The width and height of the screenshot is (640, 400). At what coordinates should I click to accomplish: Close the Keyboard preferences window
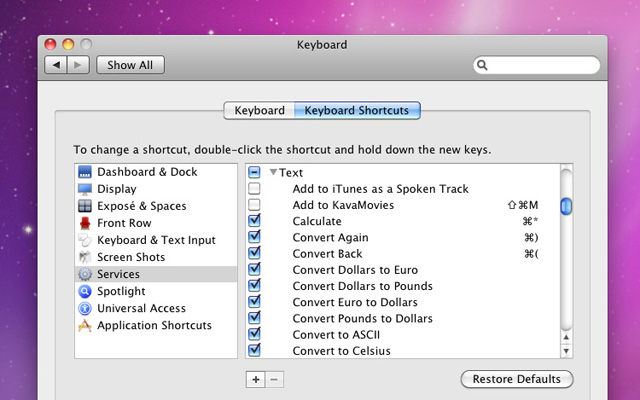[x=50, y=44]
